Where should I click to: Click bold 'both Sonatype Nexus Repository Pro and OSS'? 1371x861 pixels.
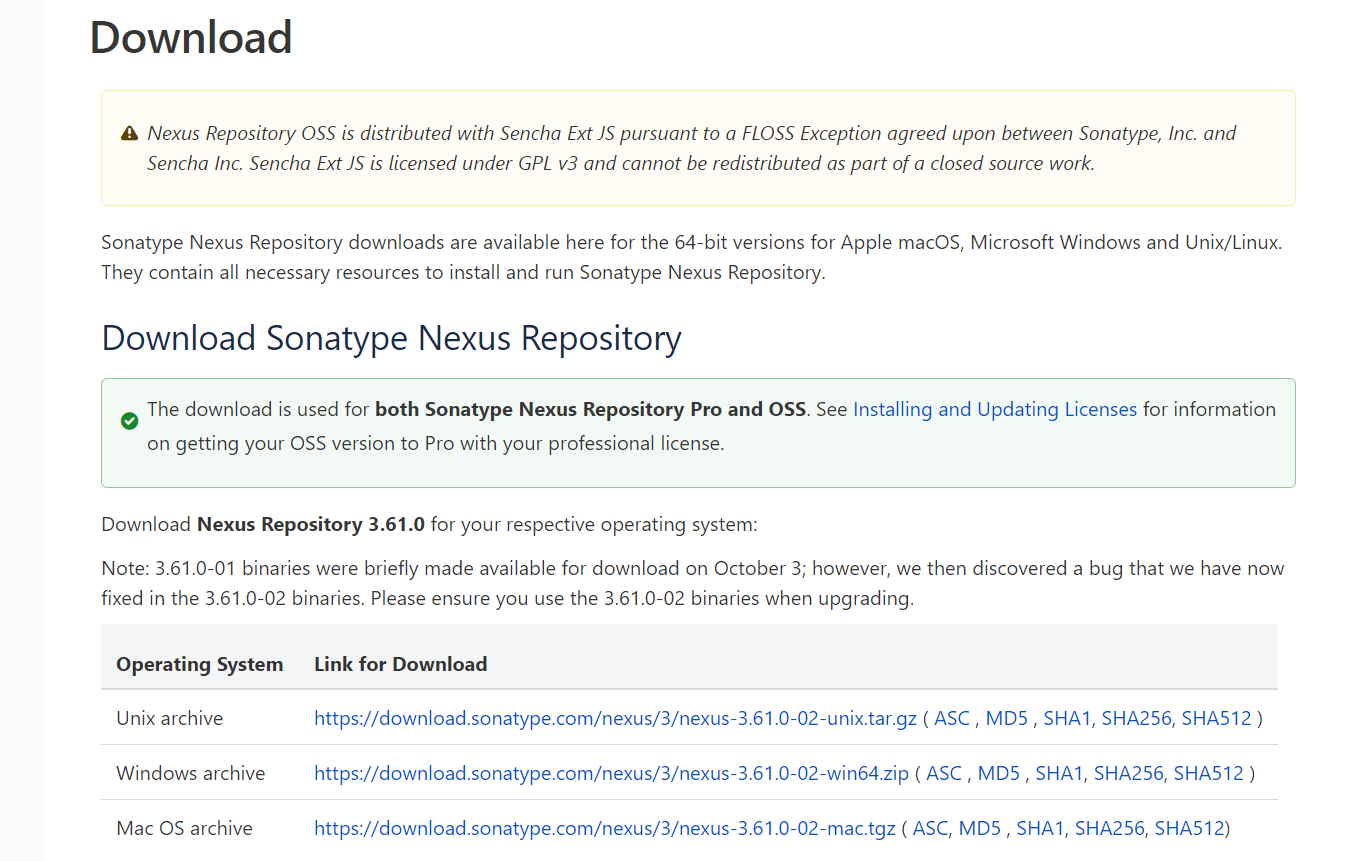(x=590, y=409)
